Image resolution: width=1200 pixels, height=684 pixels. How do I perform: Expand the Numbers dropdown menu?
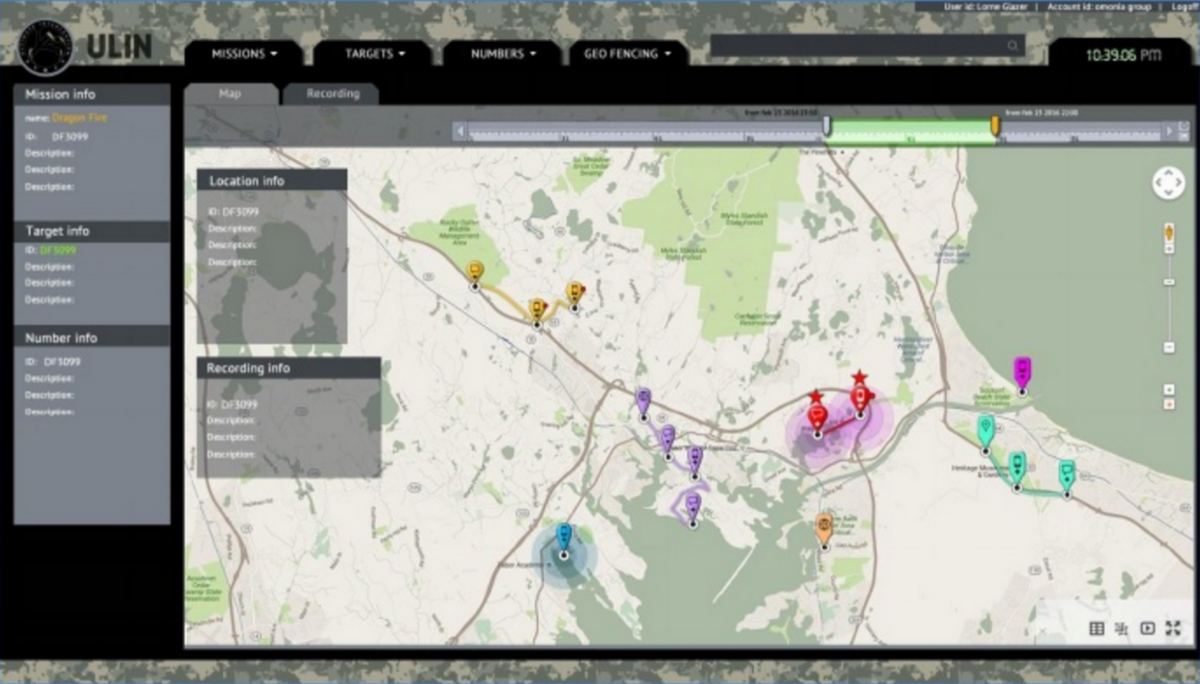pos(503,54)
